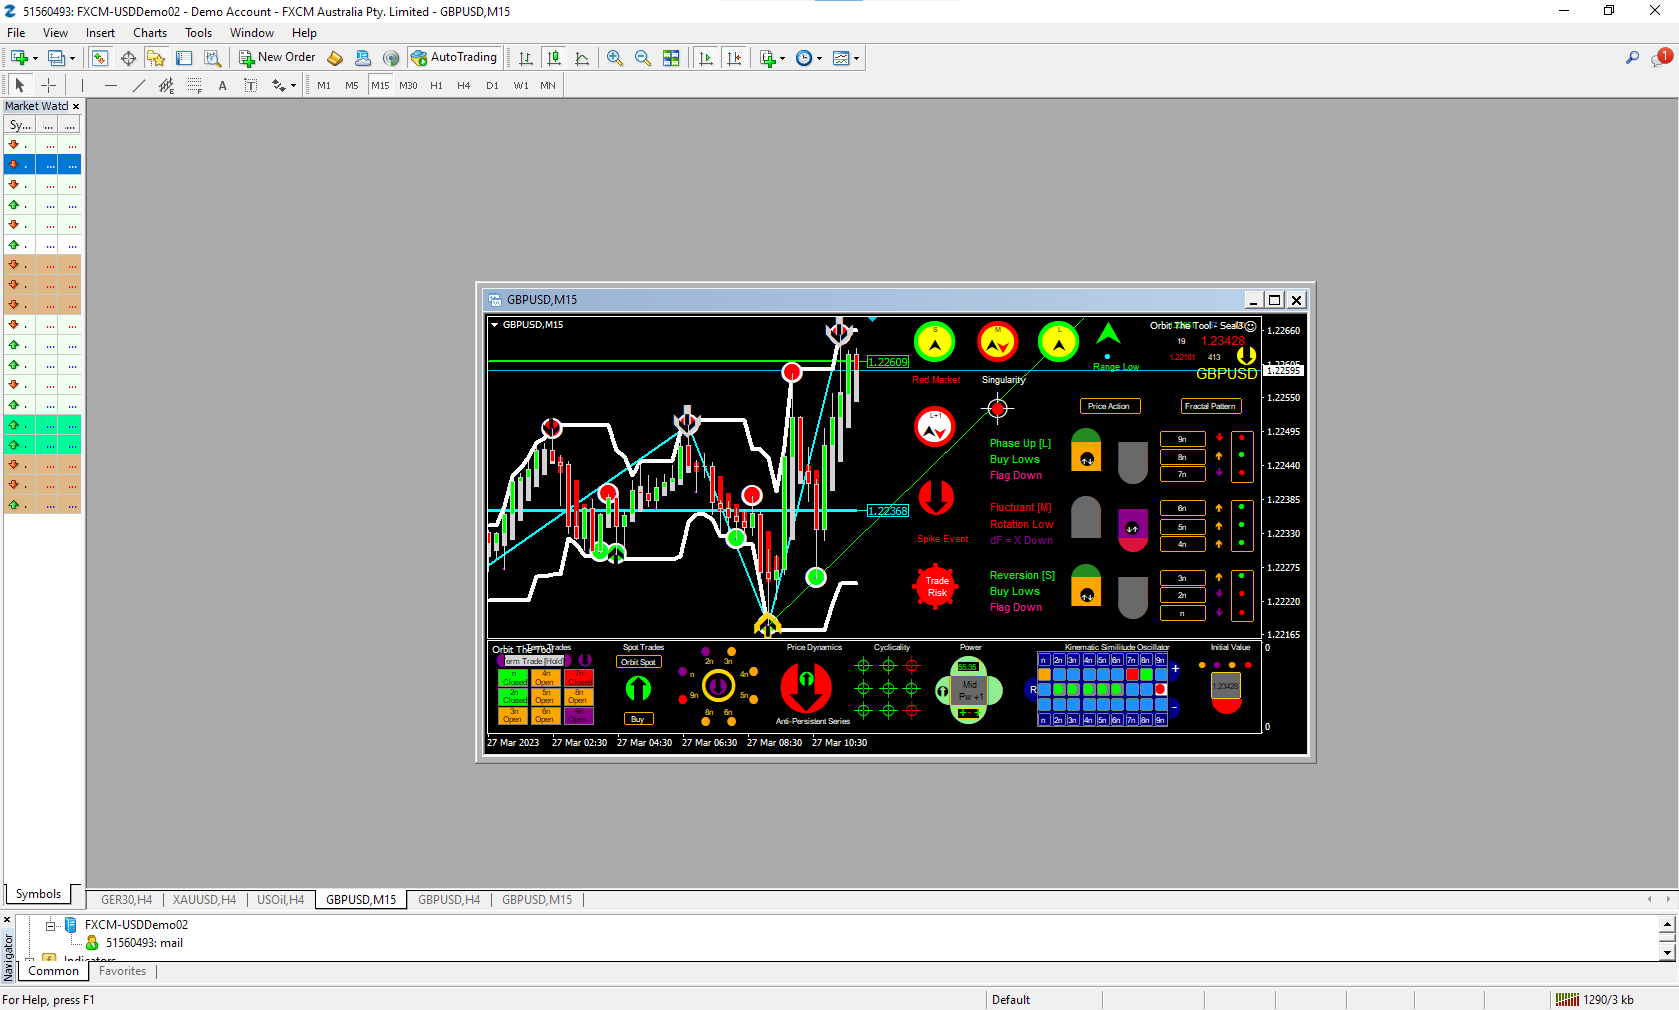Toggle the Market Watch window icon
The height and width of the screenshot is (1010, 1679).
[x=100, y=58]
